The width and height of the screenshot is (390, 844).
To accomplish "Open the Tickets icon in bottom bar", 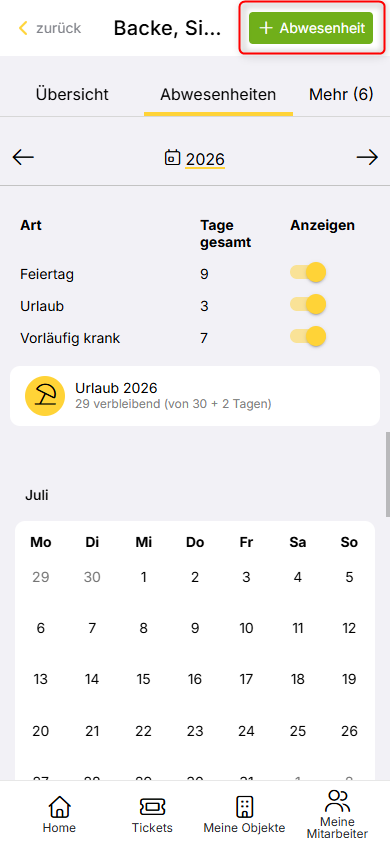I will 152,807.
